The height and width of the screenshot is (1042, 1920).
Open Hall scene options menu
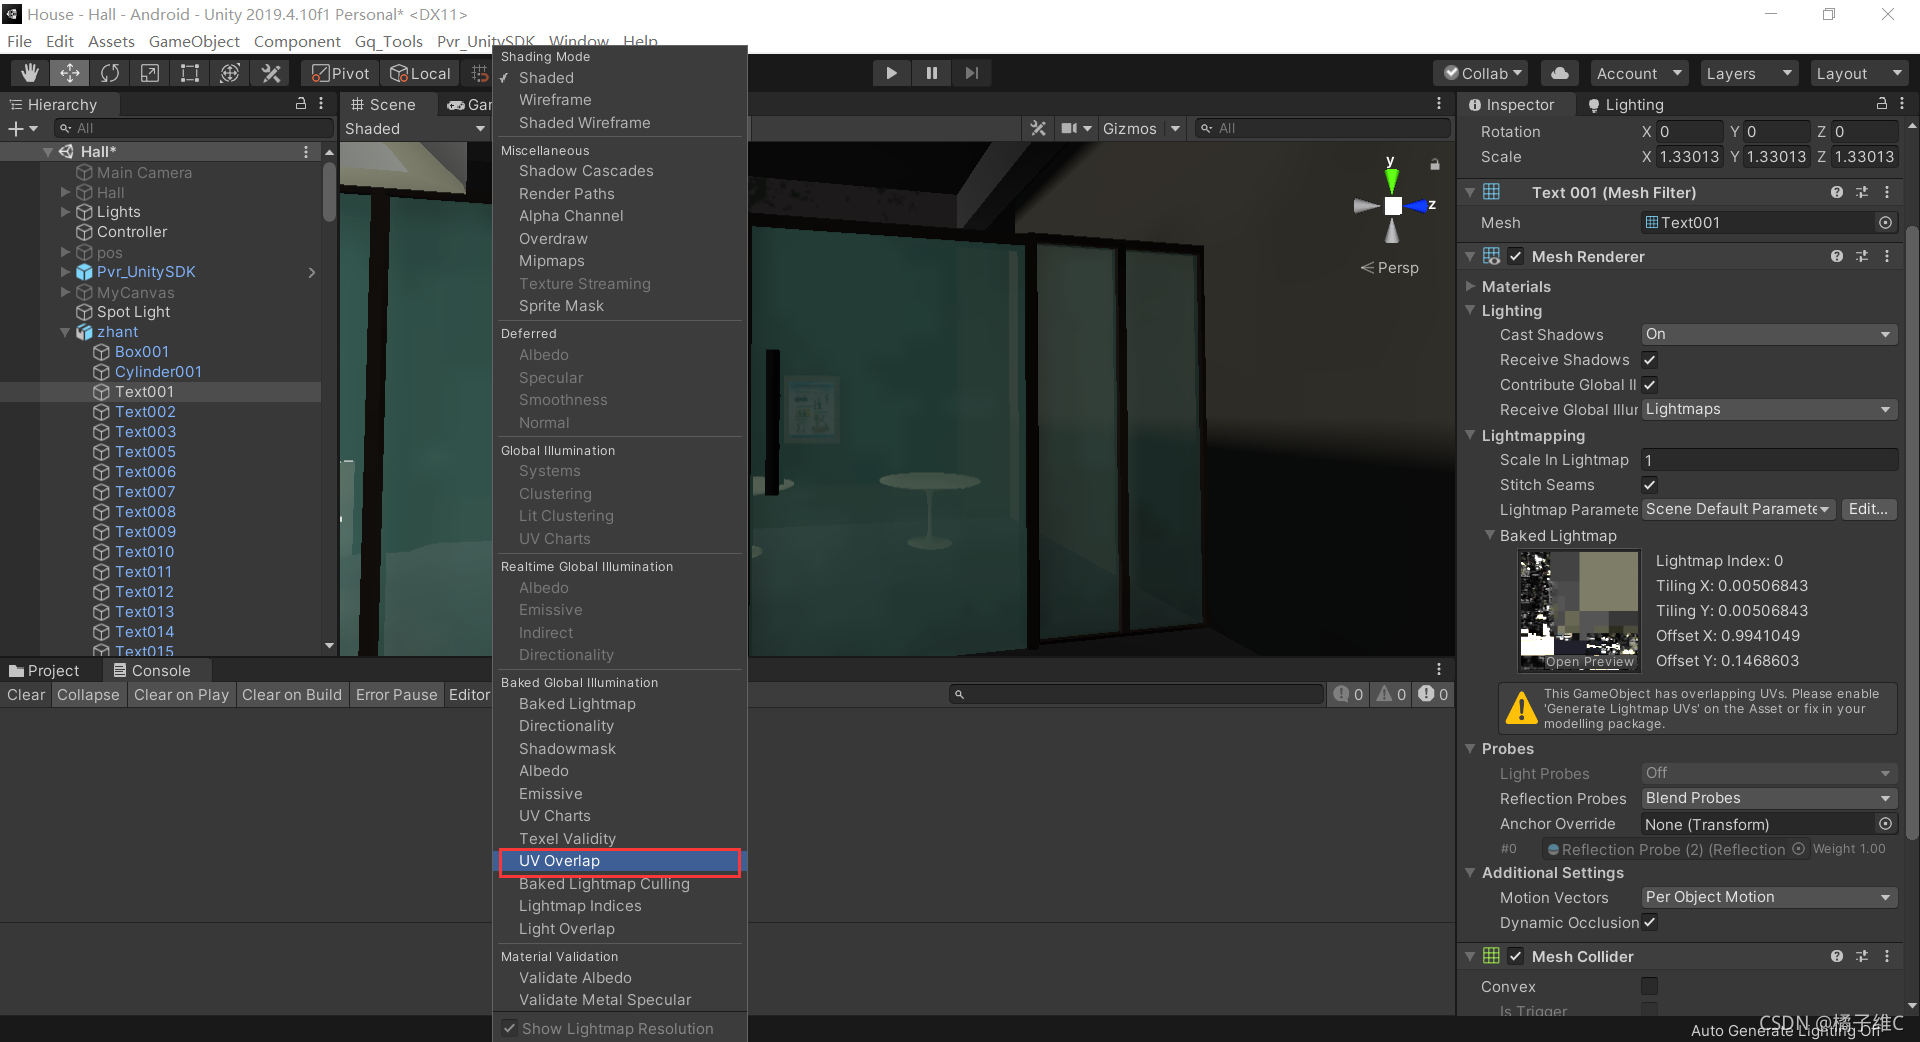pos(306,151)
